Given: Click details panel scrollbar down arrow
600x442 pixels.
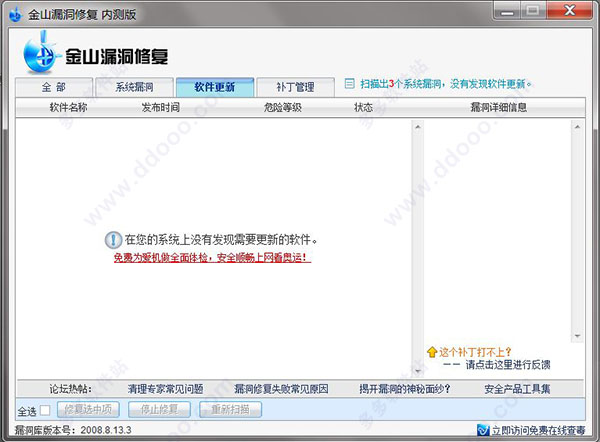Looking at the screenshot, I should click(577, 336).
